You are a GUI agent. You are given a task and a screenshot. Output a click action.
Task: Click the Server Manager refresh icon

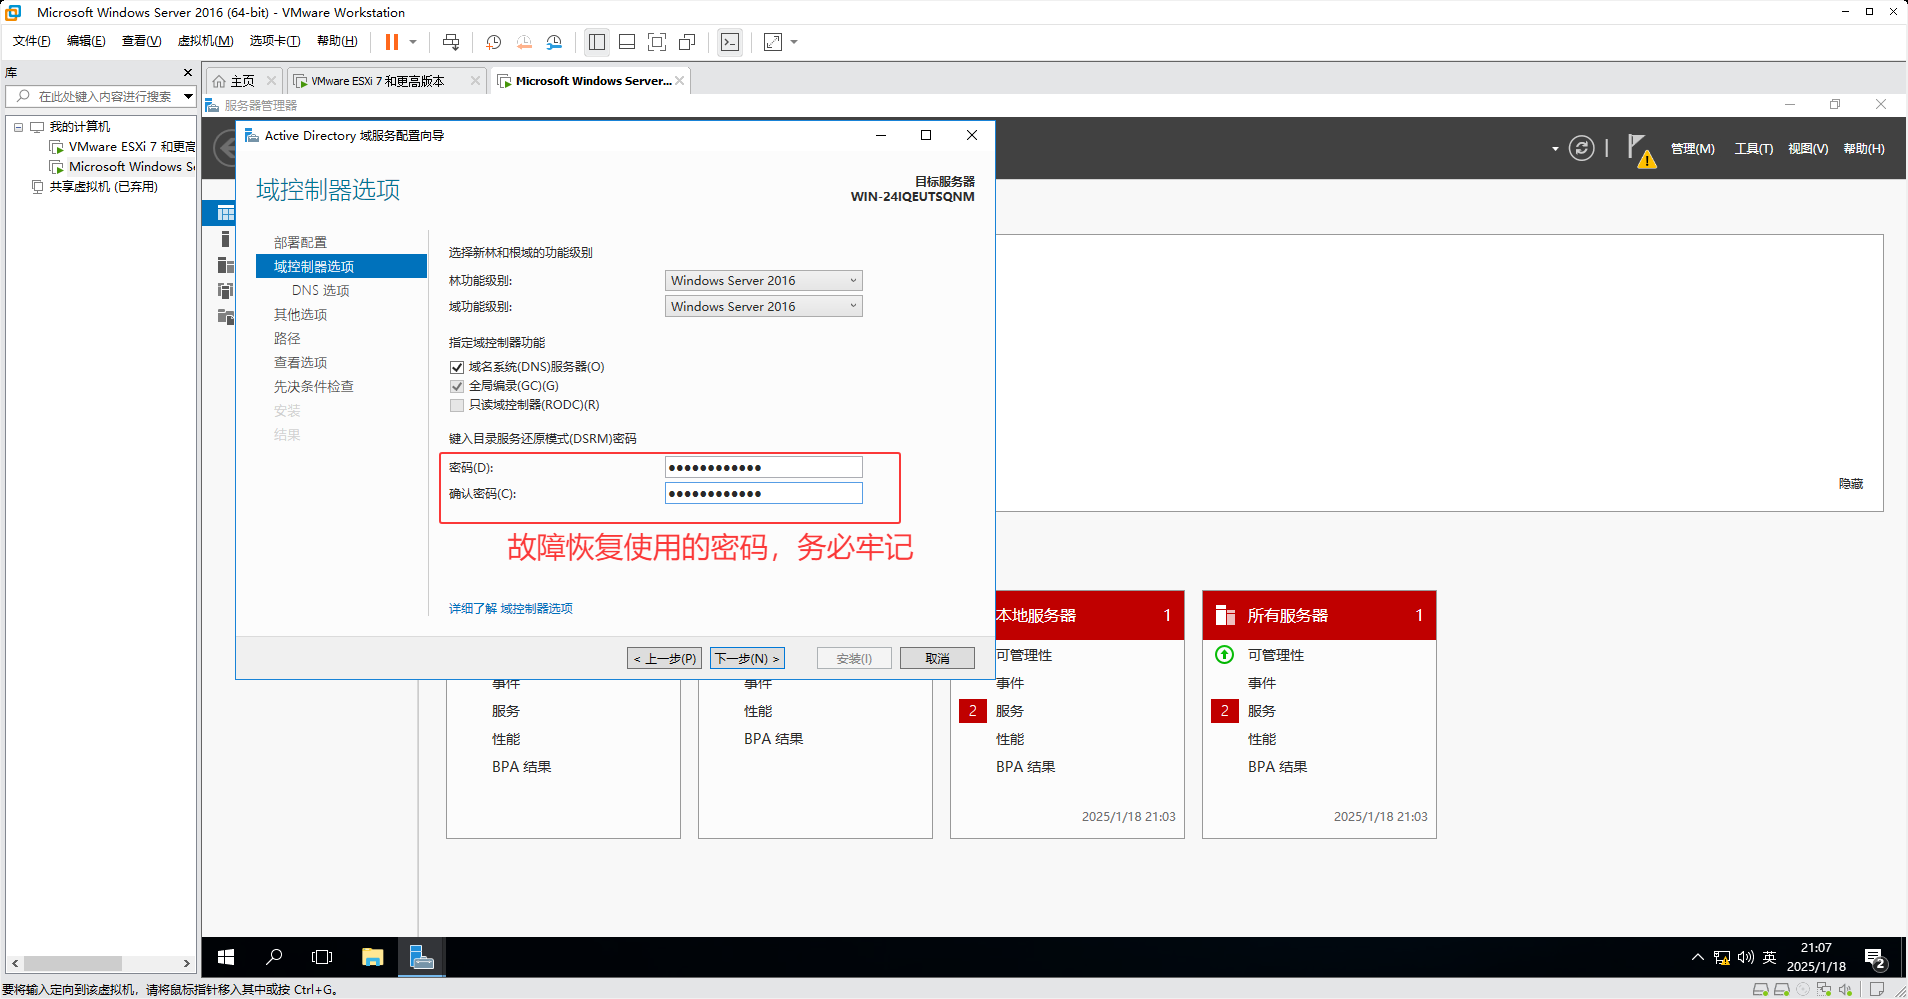(x=1581, y=149)
